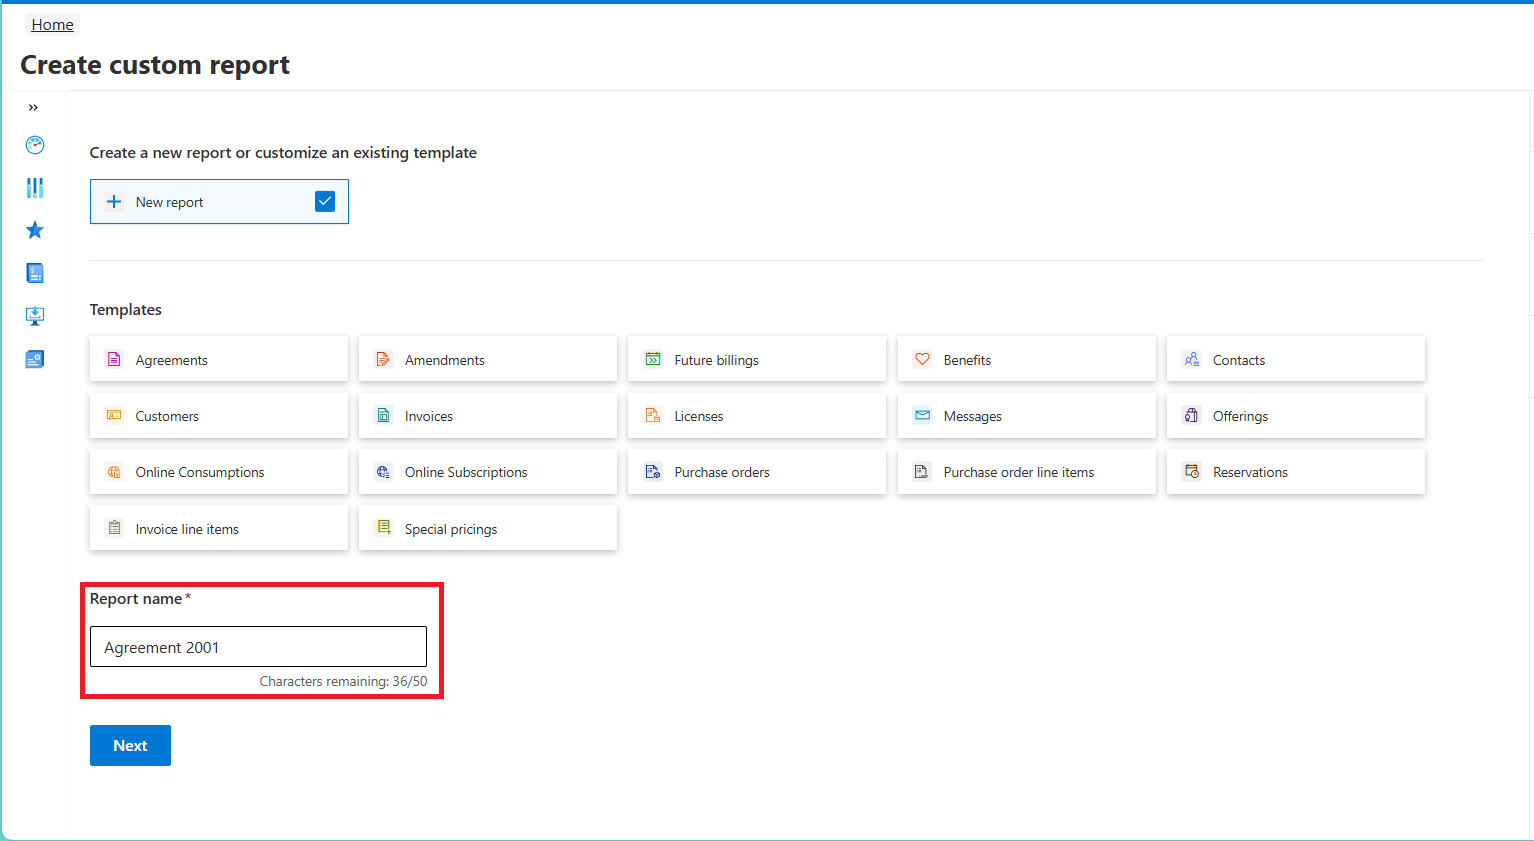The width and height of the screenshot is (1534, 841).
Task: Open the card with gear sidebar icon
Action: [35, 359]
